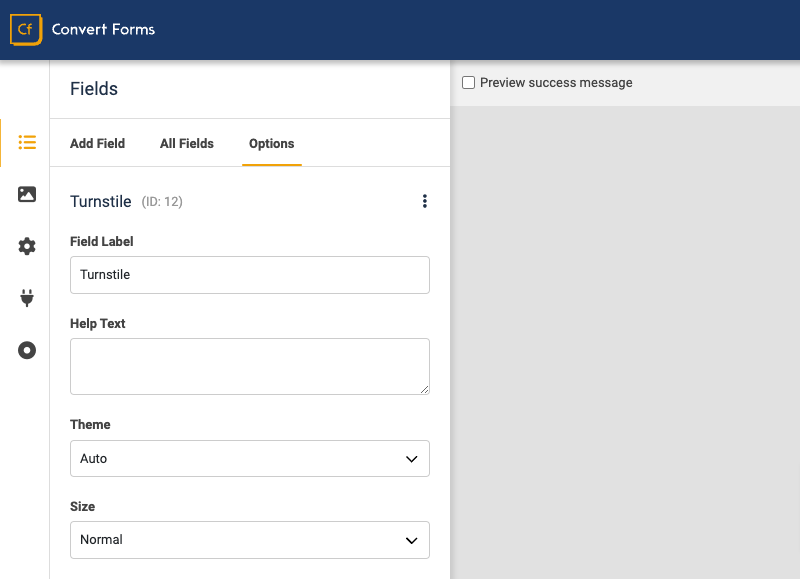
Task: Click the Preview success message label
Action: [x=556, y=83]
